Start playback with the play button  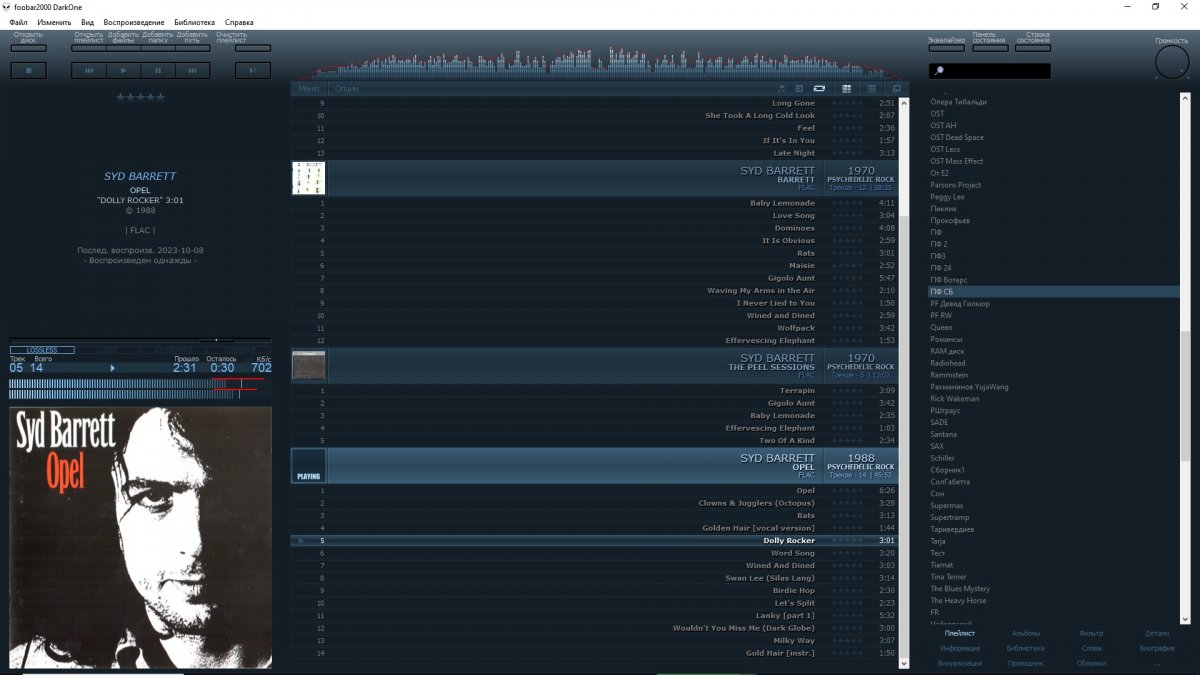[x=123, y=70]
